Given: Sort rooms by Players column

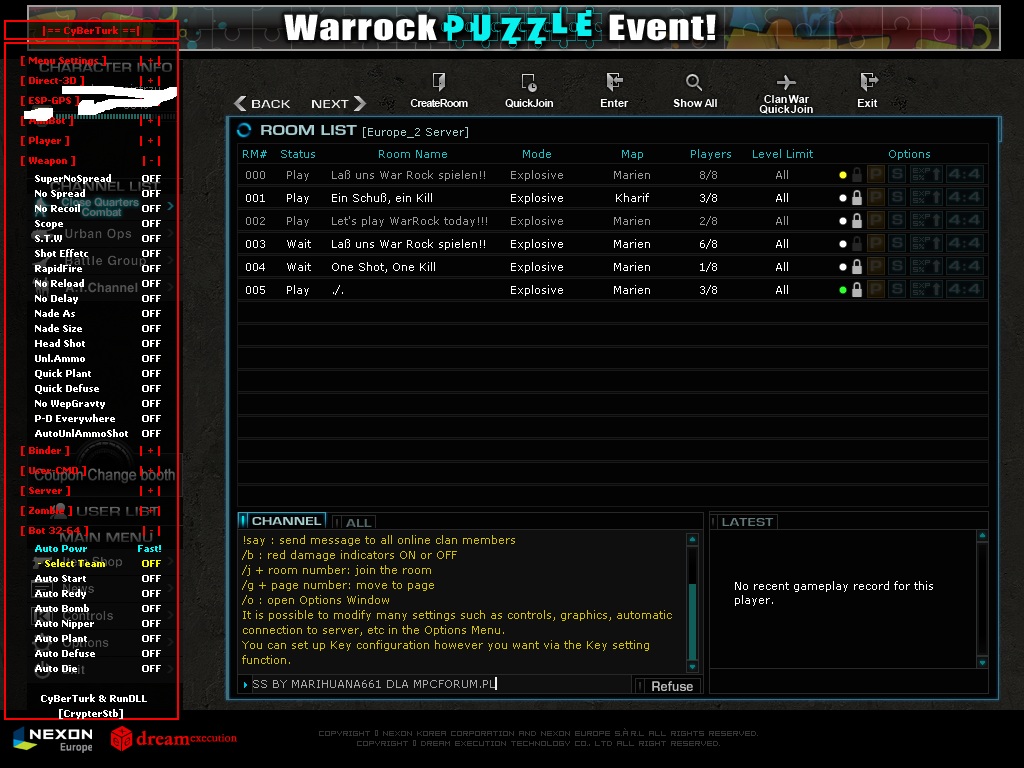Looking at the screenshot, I should [711, 154].
